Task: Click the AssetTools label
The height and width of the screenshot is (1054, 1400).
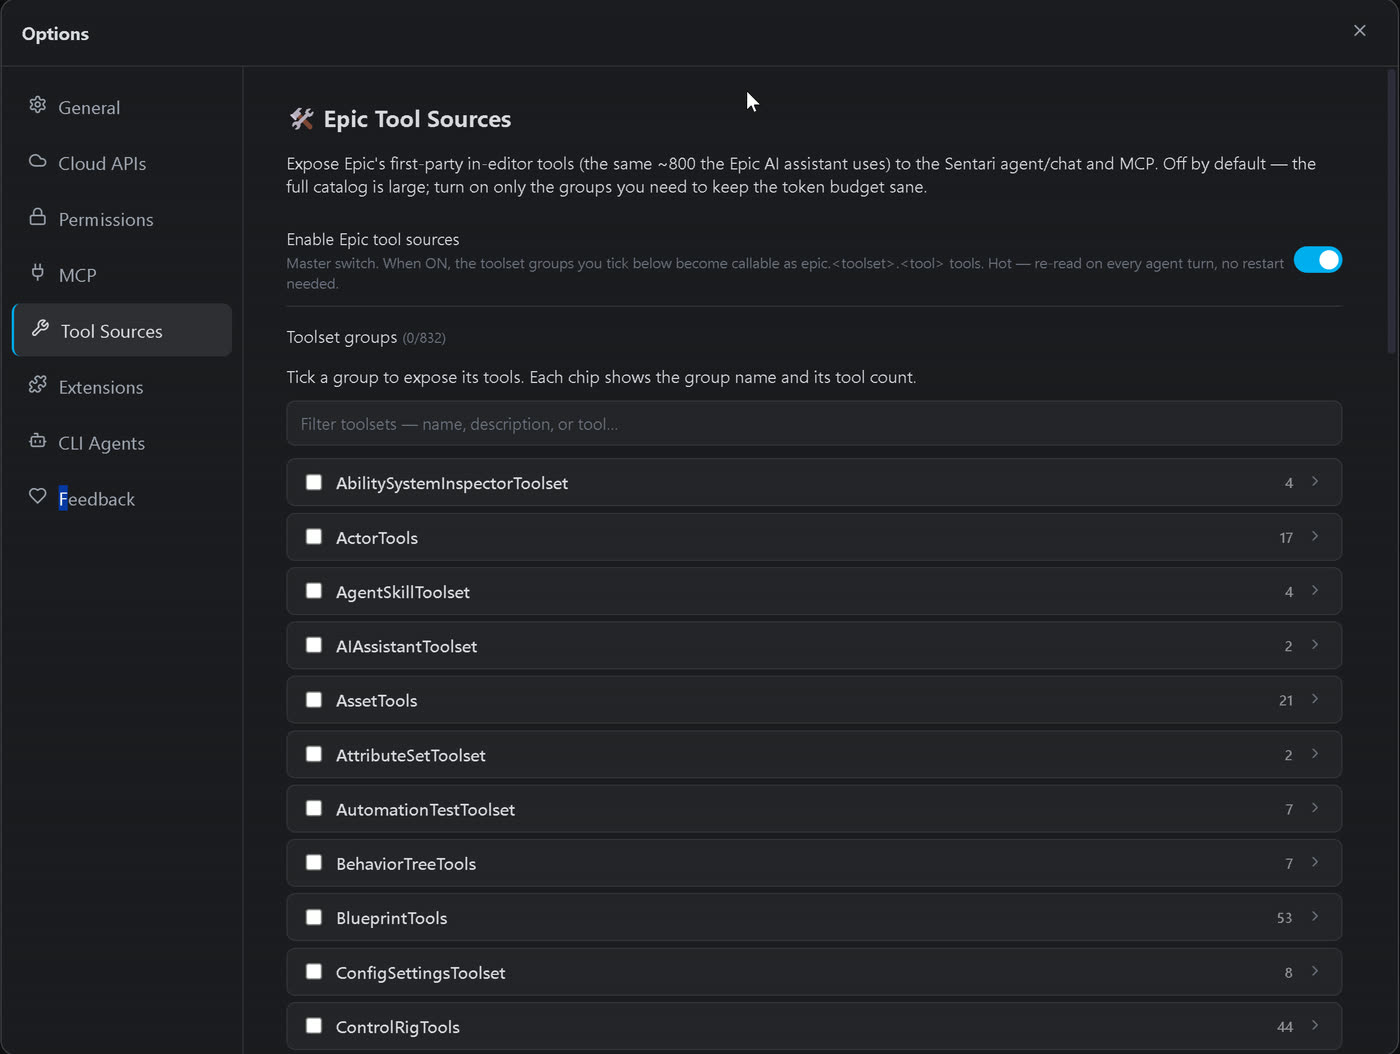Action: click(x=377, y=701)
